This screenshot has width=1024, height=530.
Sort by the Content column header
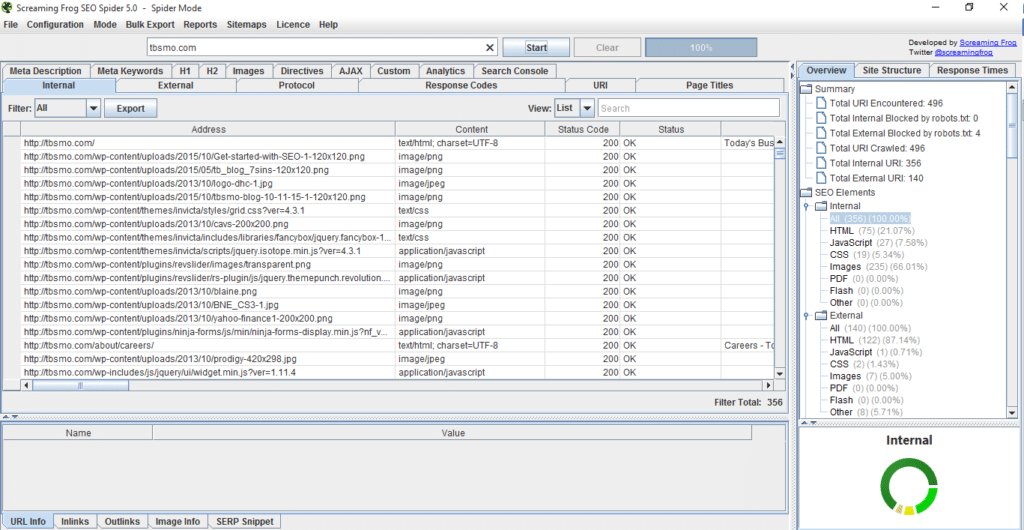point(471,129)
